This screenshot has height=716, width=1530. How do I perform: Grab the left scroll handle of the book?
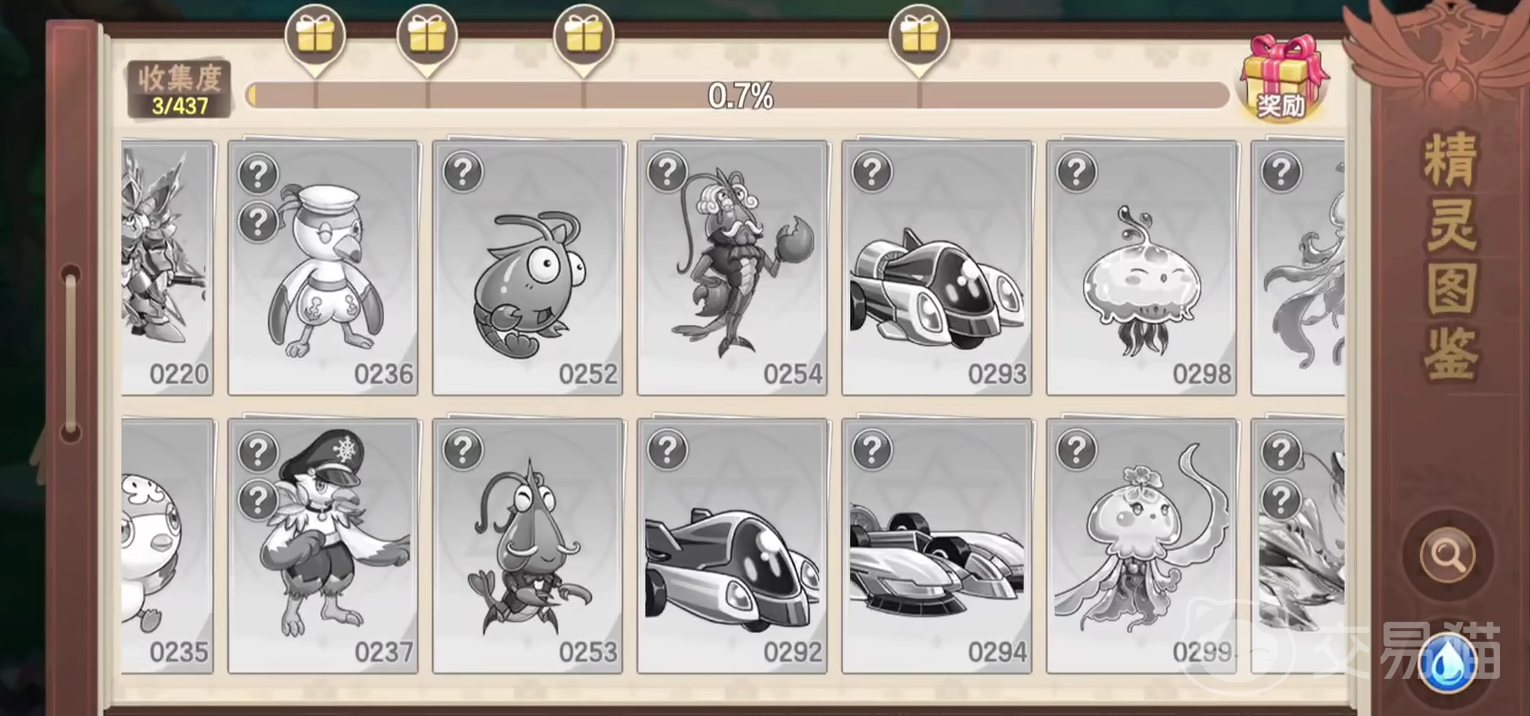(71, 354)
